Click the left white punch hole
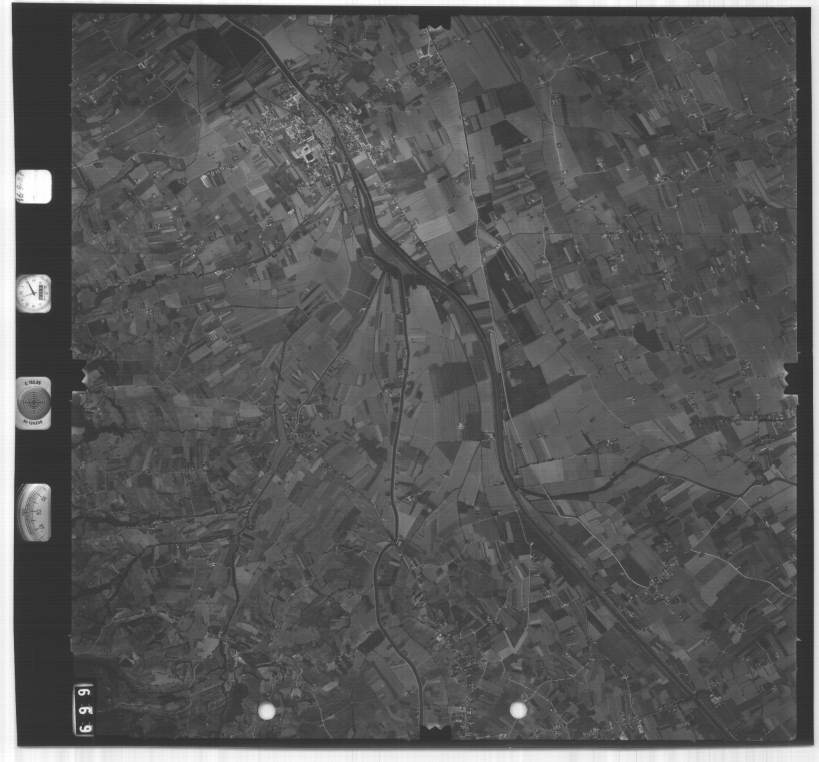The height and width of the screenshot is (762, 819). tap(266, 711)
